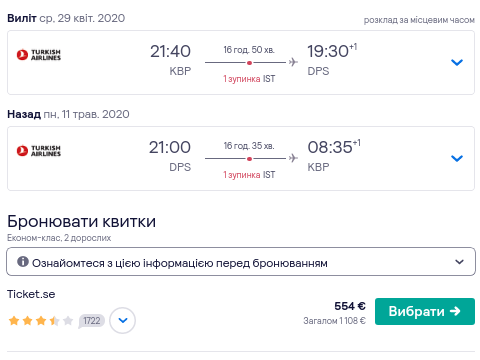Screen dimensions: 480x360
Task: Click the 1 зупинка IST label on outbound flight
Action: (x=249, y=79)
